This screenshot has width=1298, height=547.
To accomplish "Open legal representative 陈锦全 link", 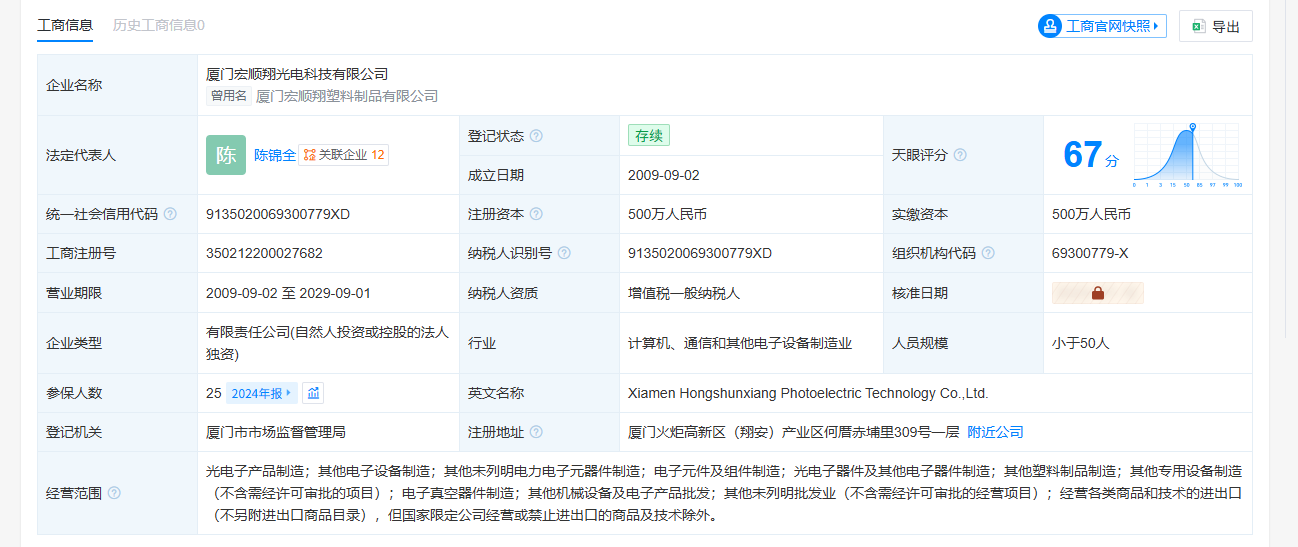I will pyautogui.click(x=275, y=155).
